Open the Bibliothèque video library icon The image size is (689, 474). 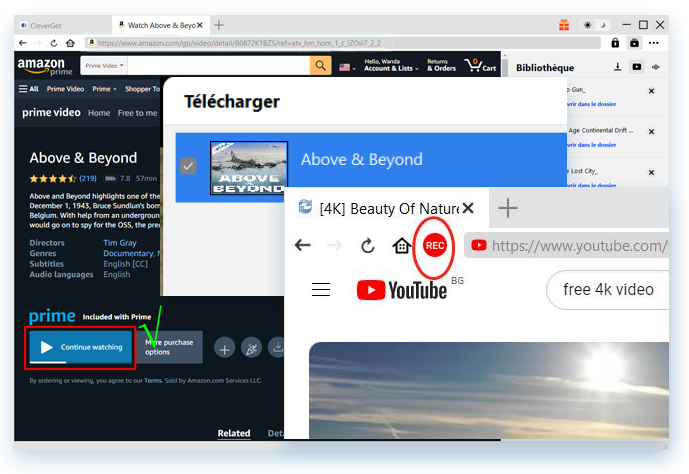[637, 67]
